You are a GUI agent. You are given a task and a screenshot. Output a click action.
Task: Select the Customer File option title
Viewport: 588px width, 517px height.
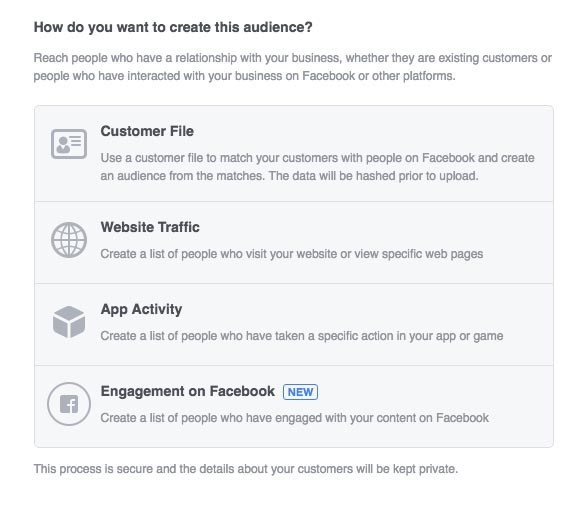point(147,131)
